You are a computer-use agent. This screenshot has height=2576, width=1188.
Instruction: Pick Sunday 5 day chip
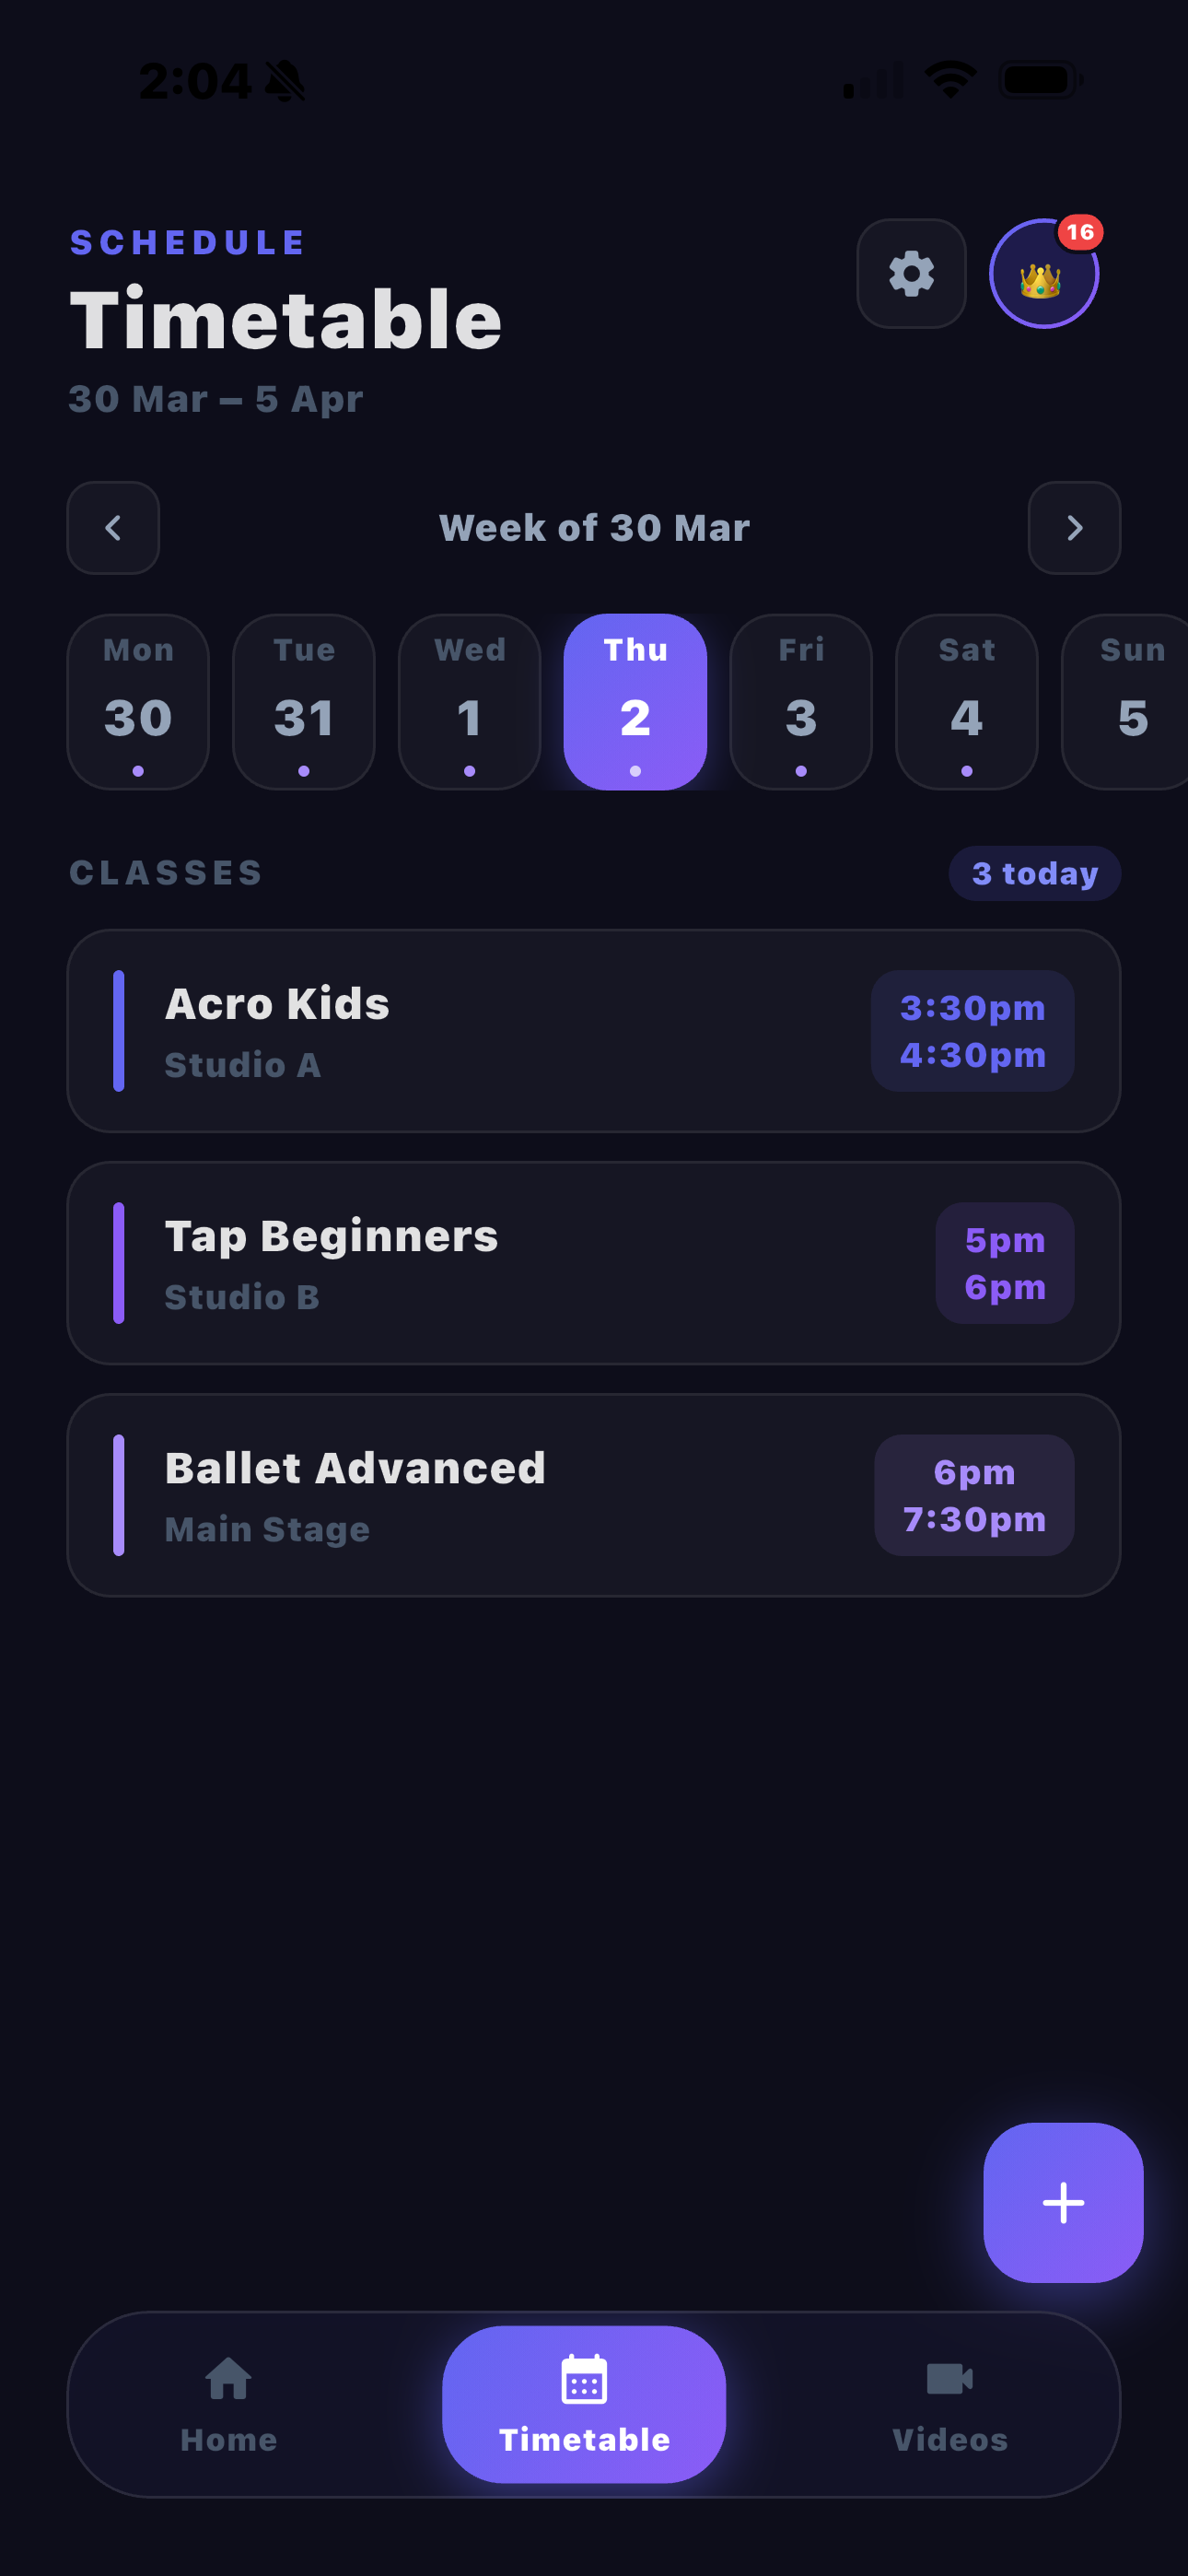[1130, 702]
